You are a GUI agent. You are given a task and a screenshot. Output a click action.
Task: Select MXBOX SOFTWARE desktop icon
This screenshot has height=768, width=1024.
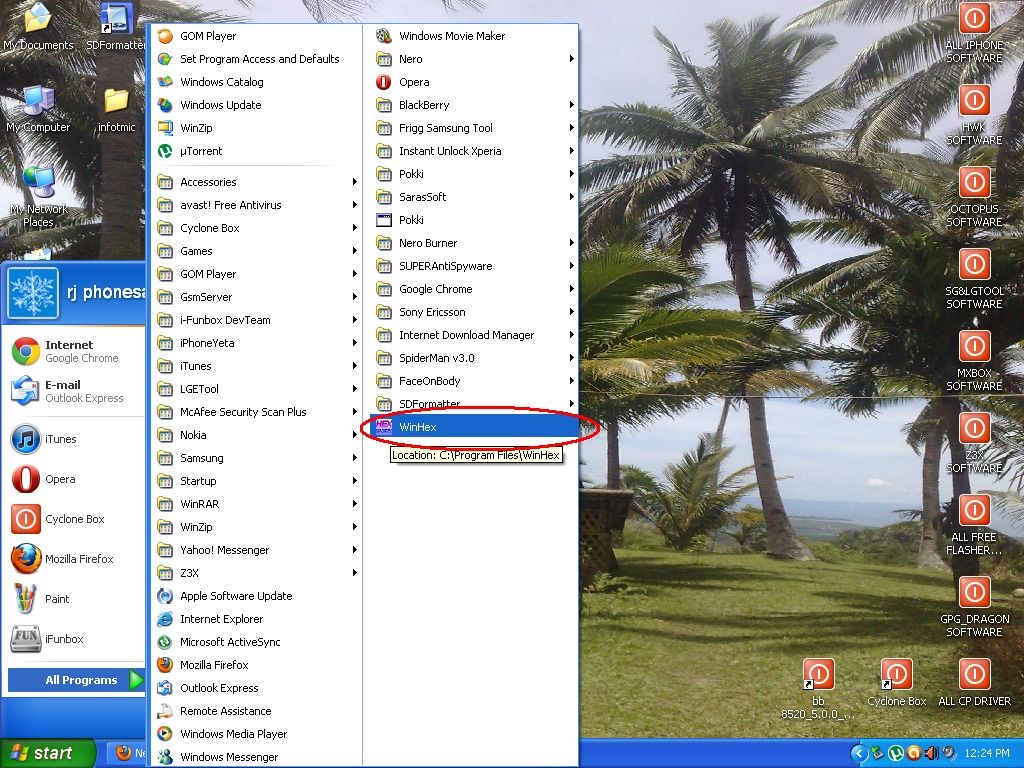coord(974,360)
